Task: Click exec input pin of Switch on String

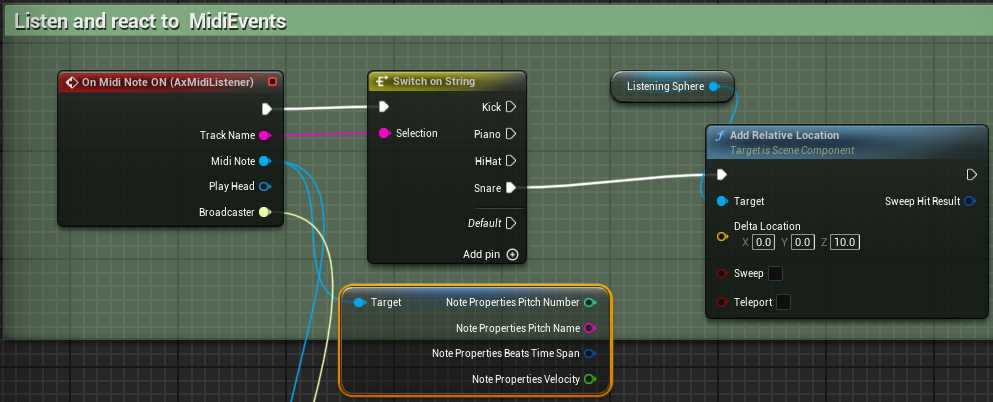Action: click(x=383, y=106)
